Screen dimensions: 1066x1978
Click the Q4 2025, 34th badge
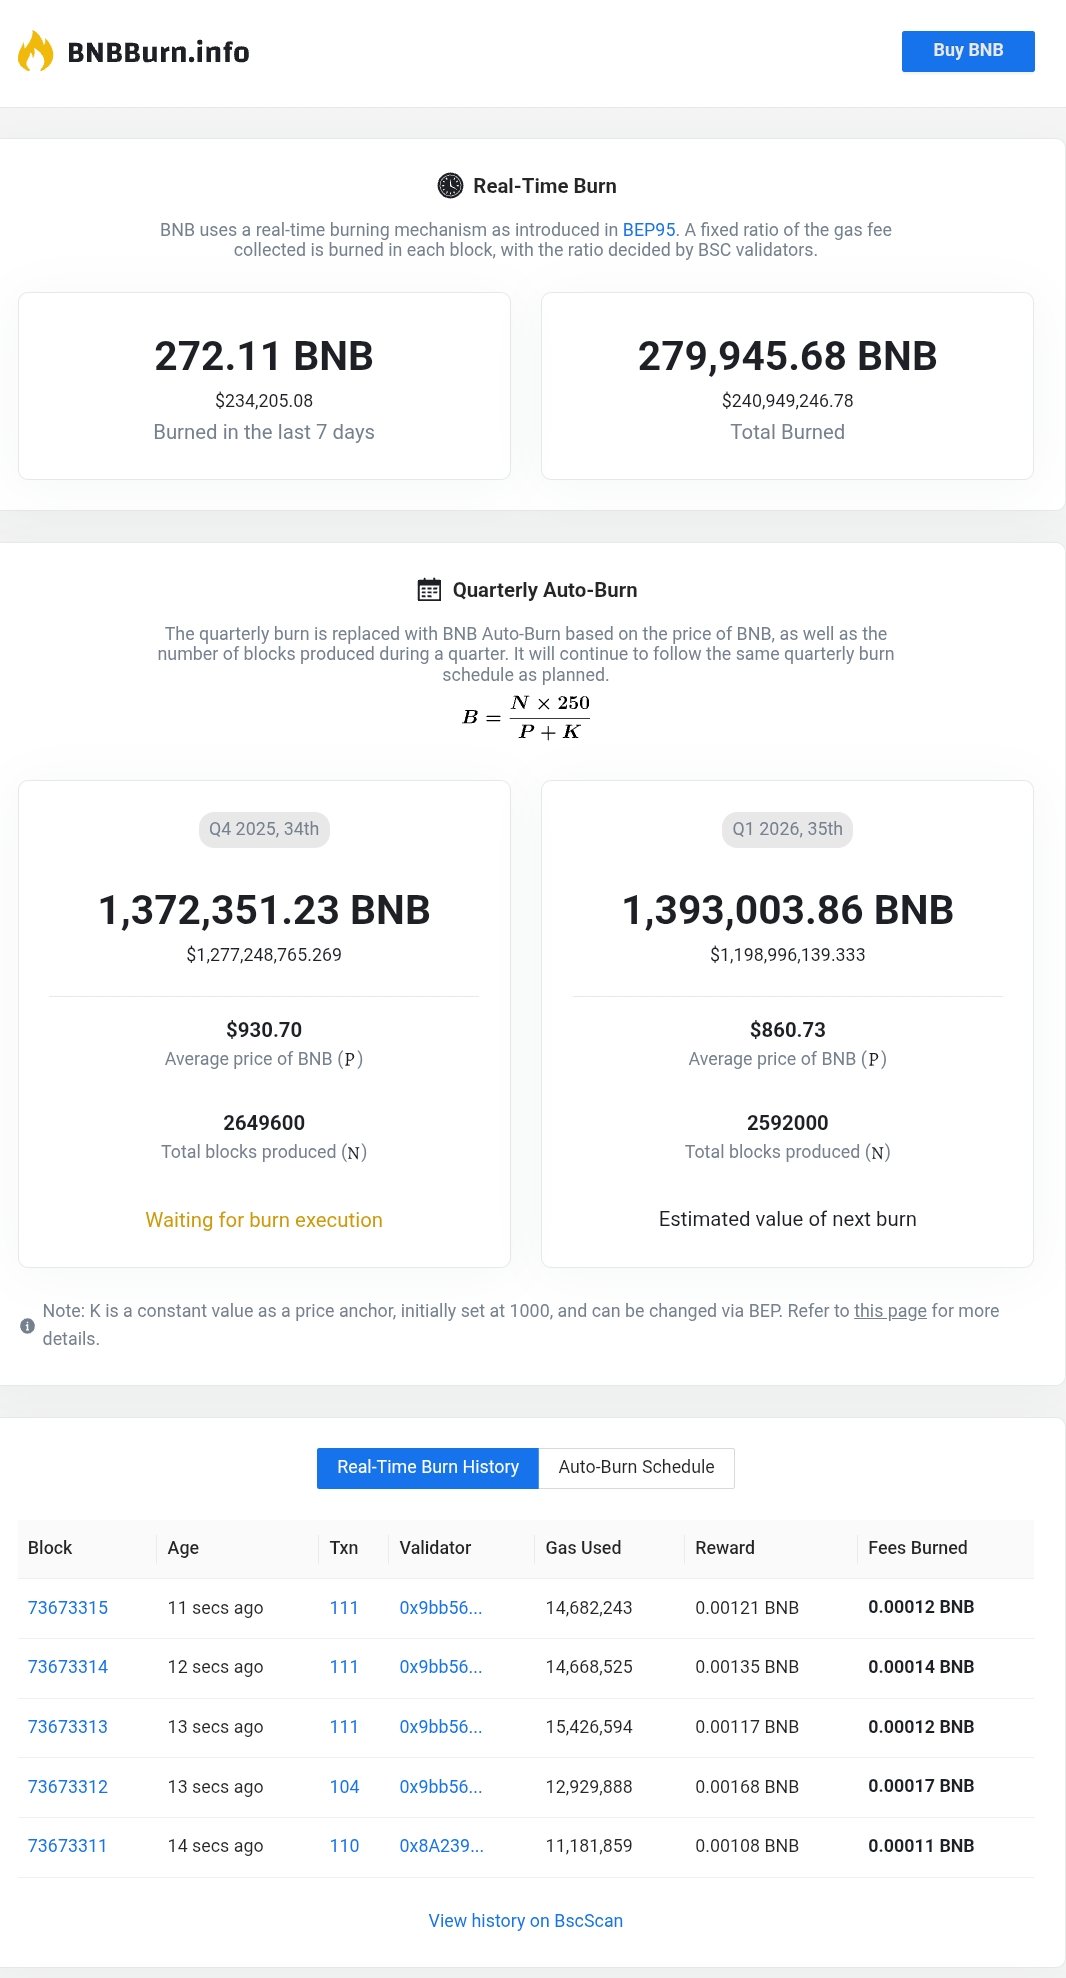pos(264,829)
